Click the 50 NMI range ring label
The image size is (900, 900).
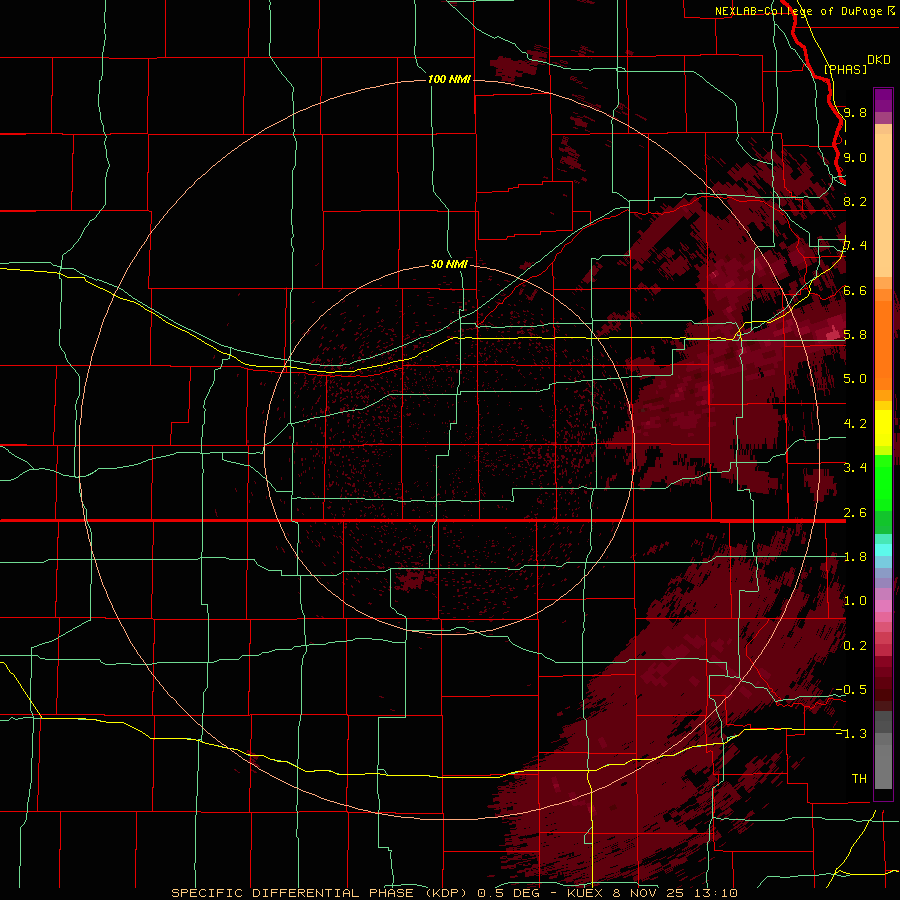[x=449, y=264]
